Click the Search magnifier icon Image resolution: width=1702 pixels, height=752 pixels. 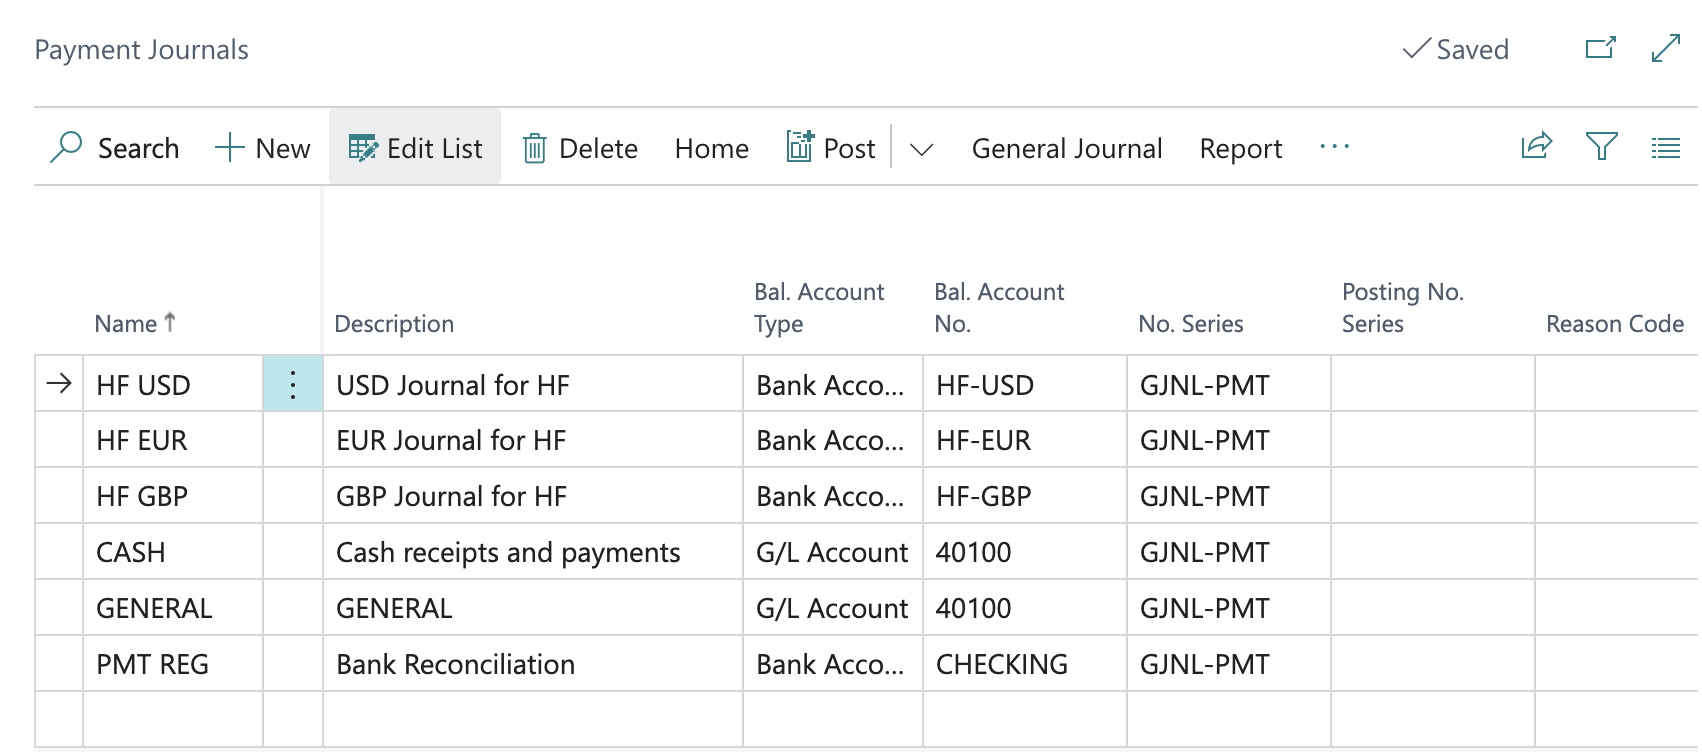tap(66, 148)
